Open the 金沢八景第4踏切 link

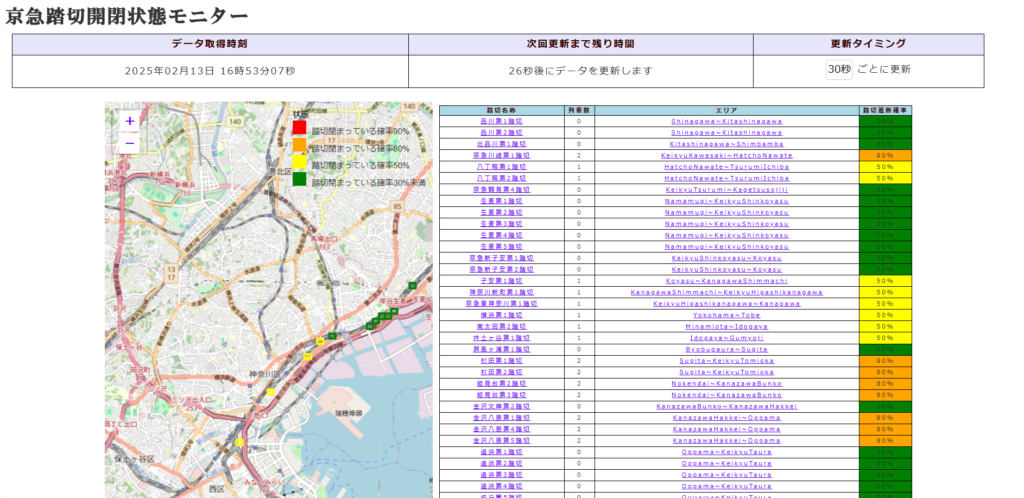pyautogui.click(x=502, y=429)
